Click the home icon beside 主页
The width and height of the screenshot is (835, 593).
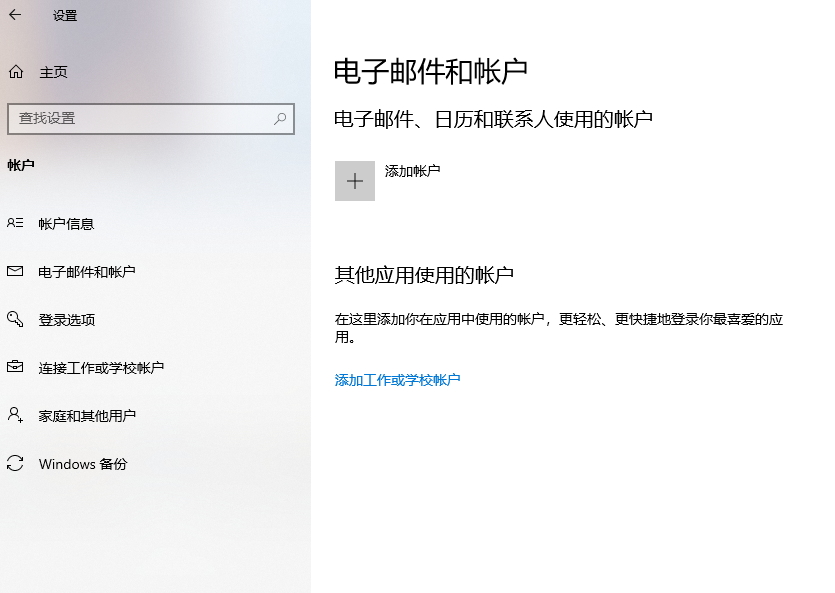click(16, 71)
